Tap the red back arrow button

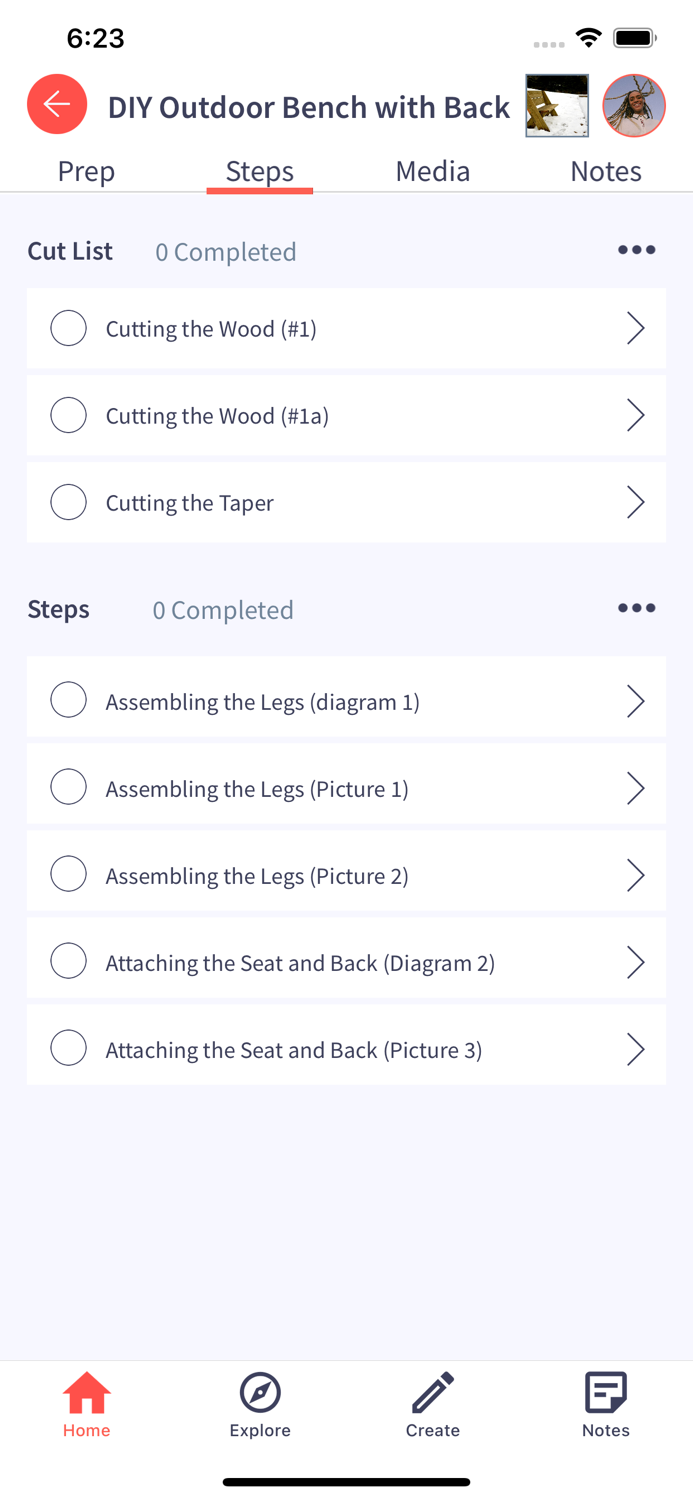(x=57, y=104)
